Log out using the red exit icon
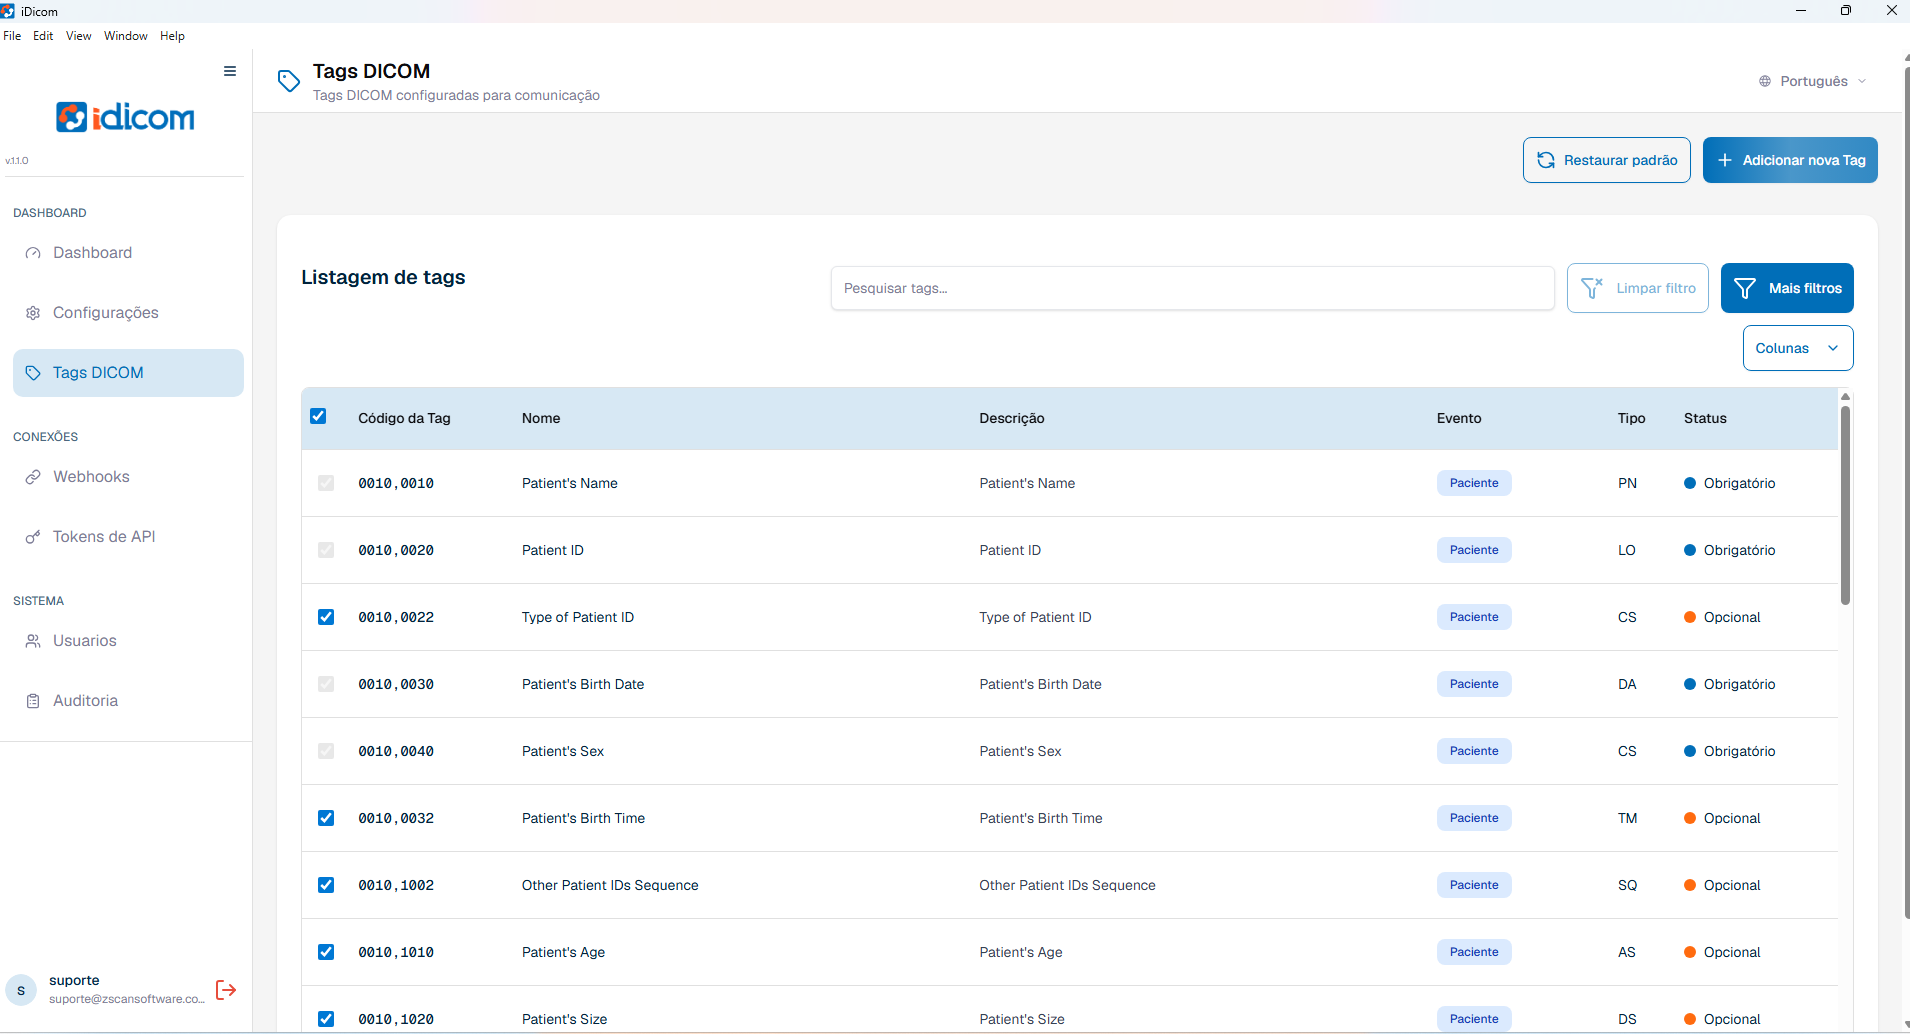Screen dimensions: 1910x1034 (226, 990)
